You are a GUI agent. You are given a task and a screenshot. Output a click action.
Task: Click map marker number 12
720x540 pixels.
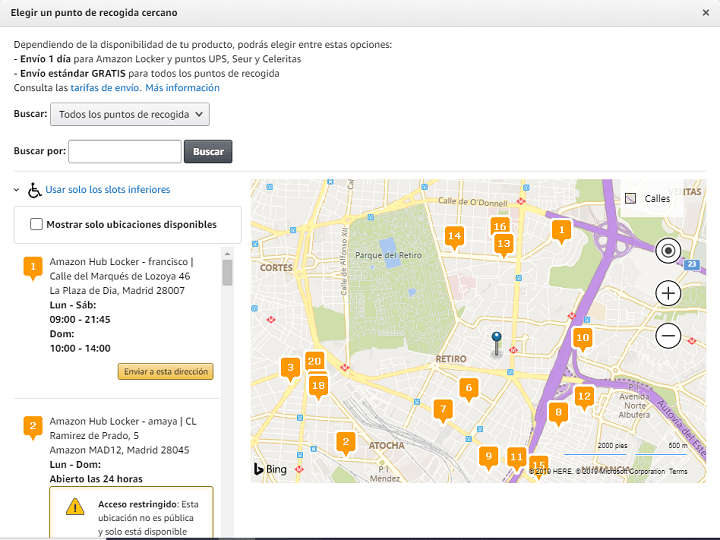click(x=584, y=397)
